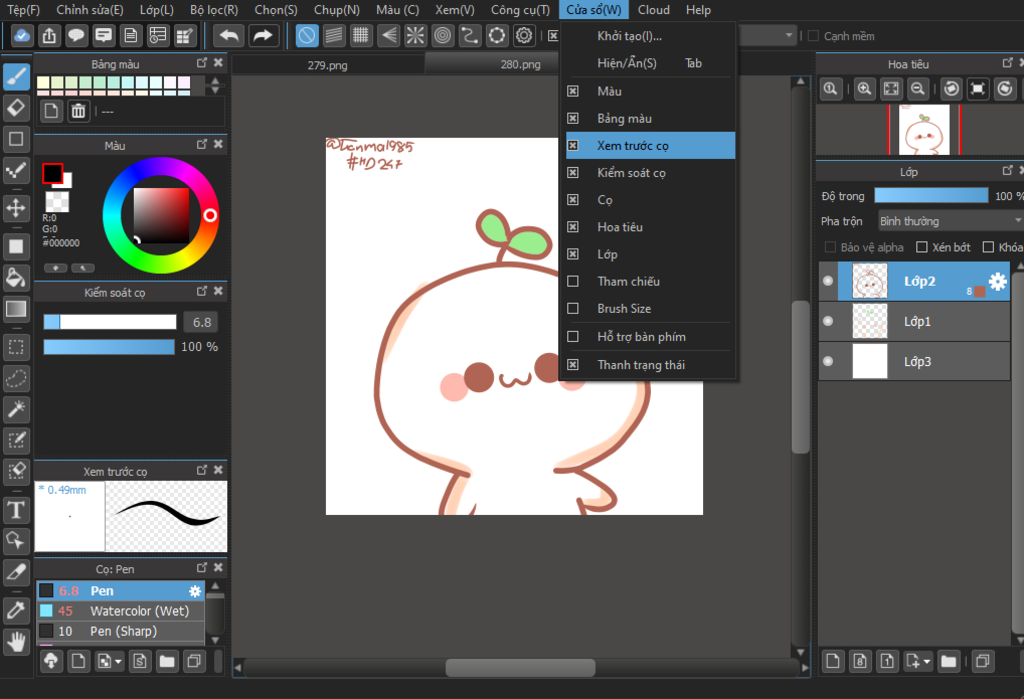Expand the brush add dropdown arrow
The width and height of the screenshot is (1024, 700).
coord(119,661)
